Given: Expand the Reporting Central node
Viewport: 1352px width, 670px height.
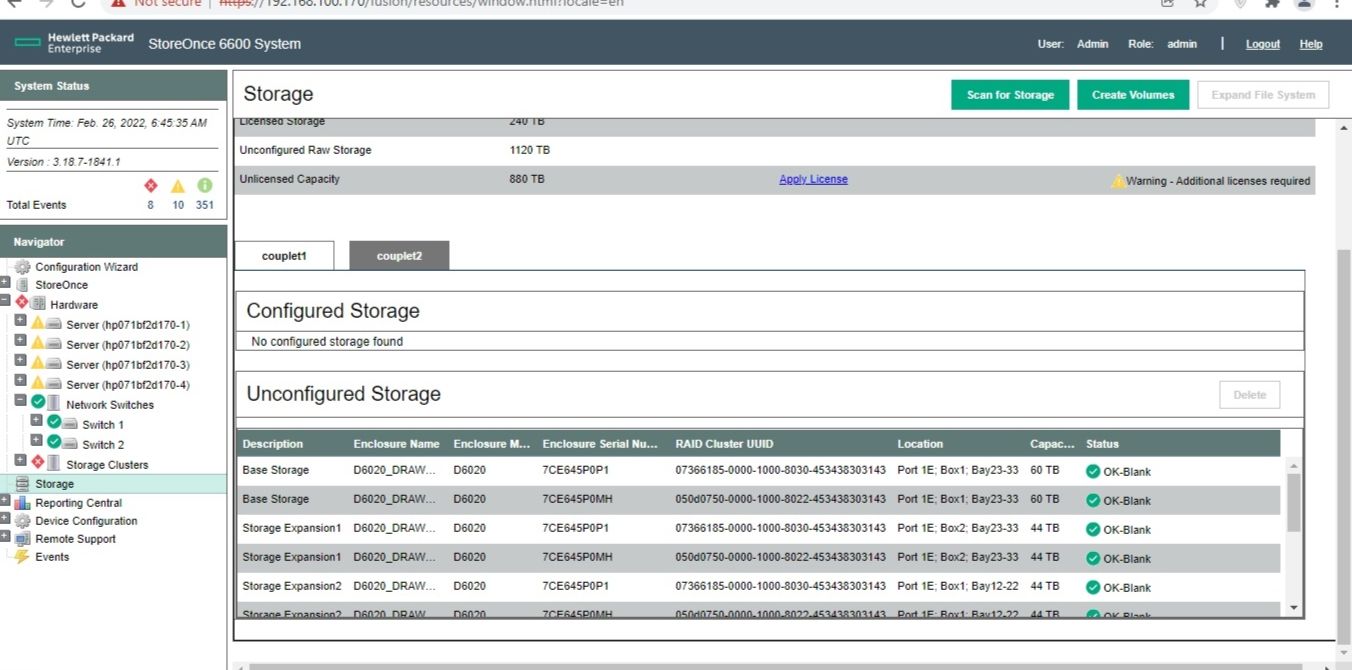Looking at the screenshot, I should tap(5, 501).
